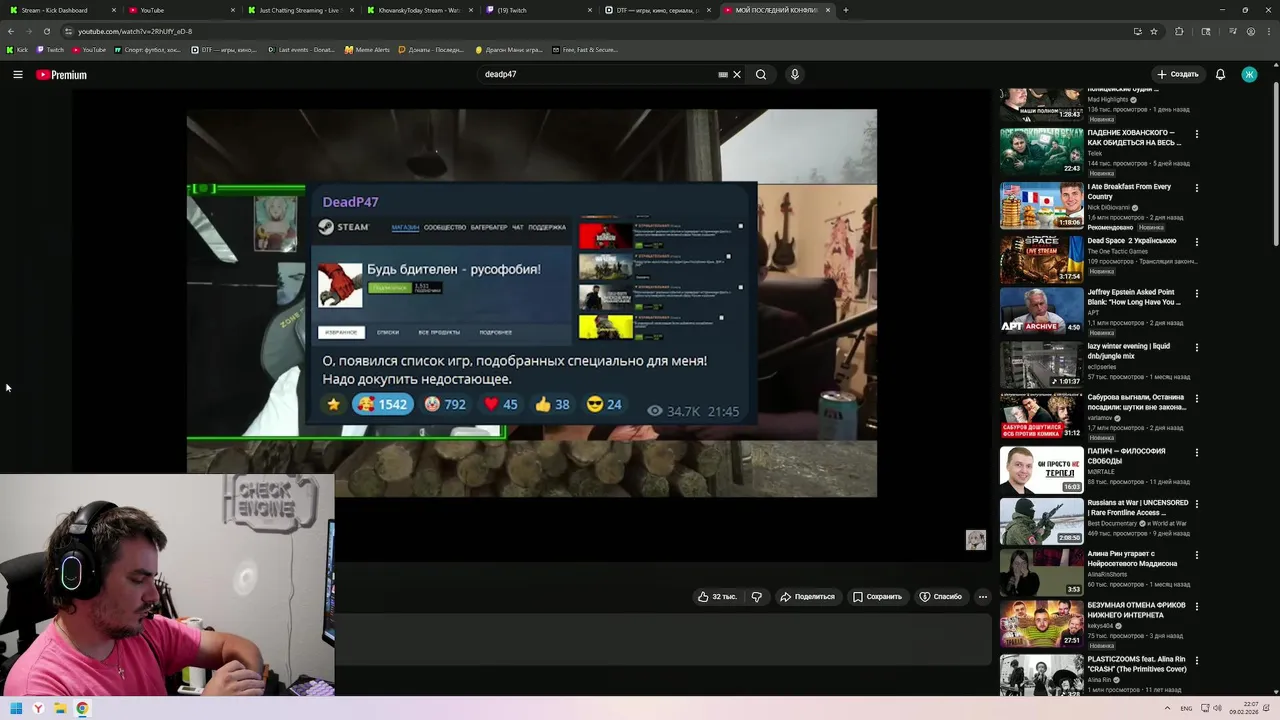Screen dimensions: 1280x720
Task: Open the browser extensions puzzle icon
Action: pos(1179,31)
